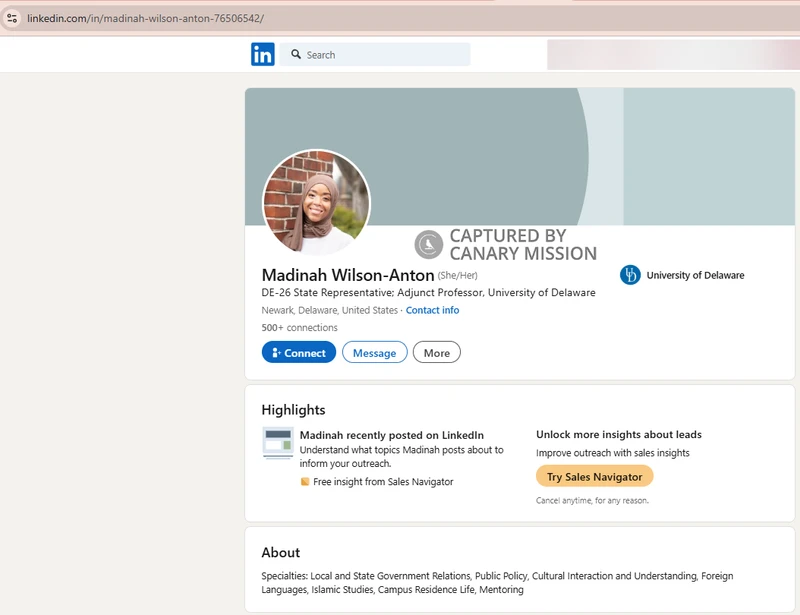Click the University of Delaware logo
This screenshot has height=615, width=800.
(x=630, y=275)
